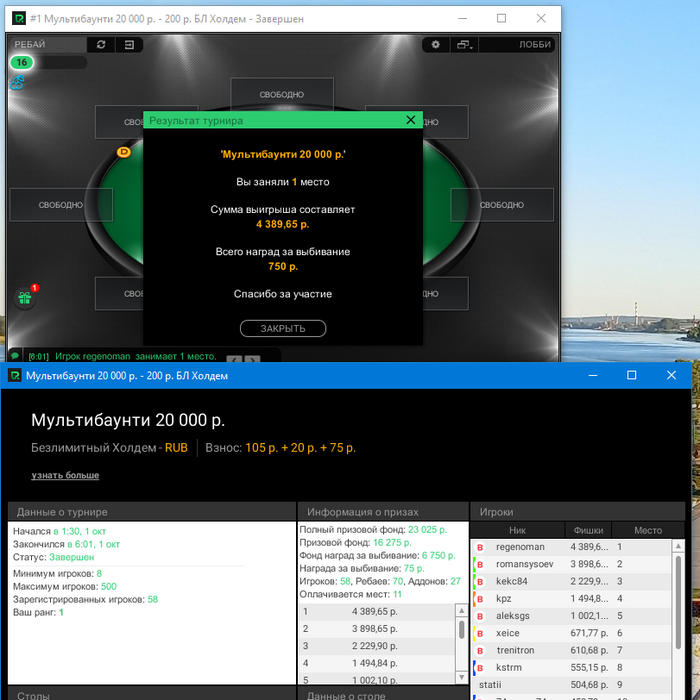
Task: Click the prize list scrollbar thumb
Action: 462,630
